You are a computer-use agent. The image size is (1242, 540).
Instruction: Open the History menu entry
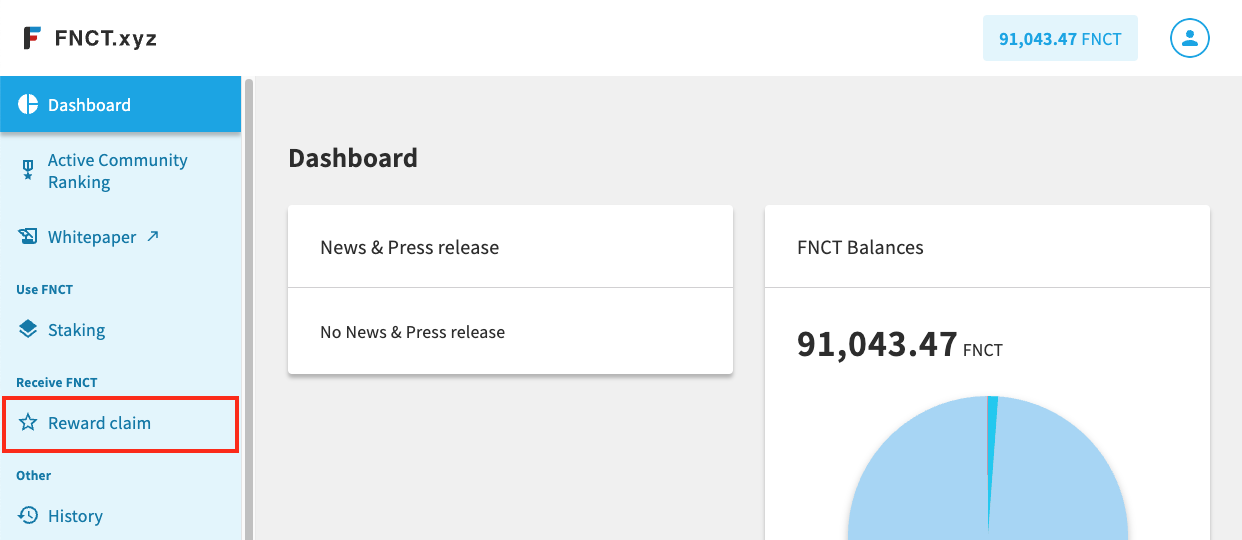(x=120, y=516)
